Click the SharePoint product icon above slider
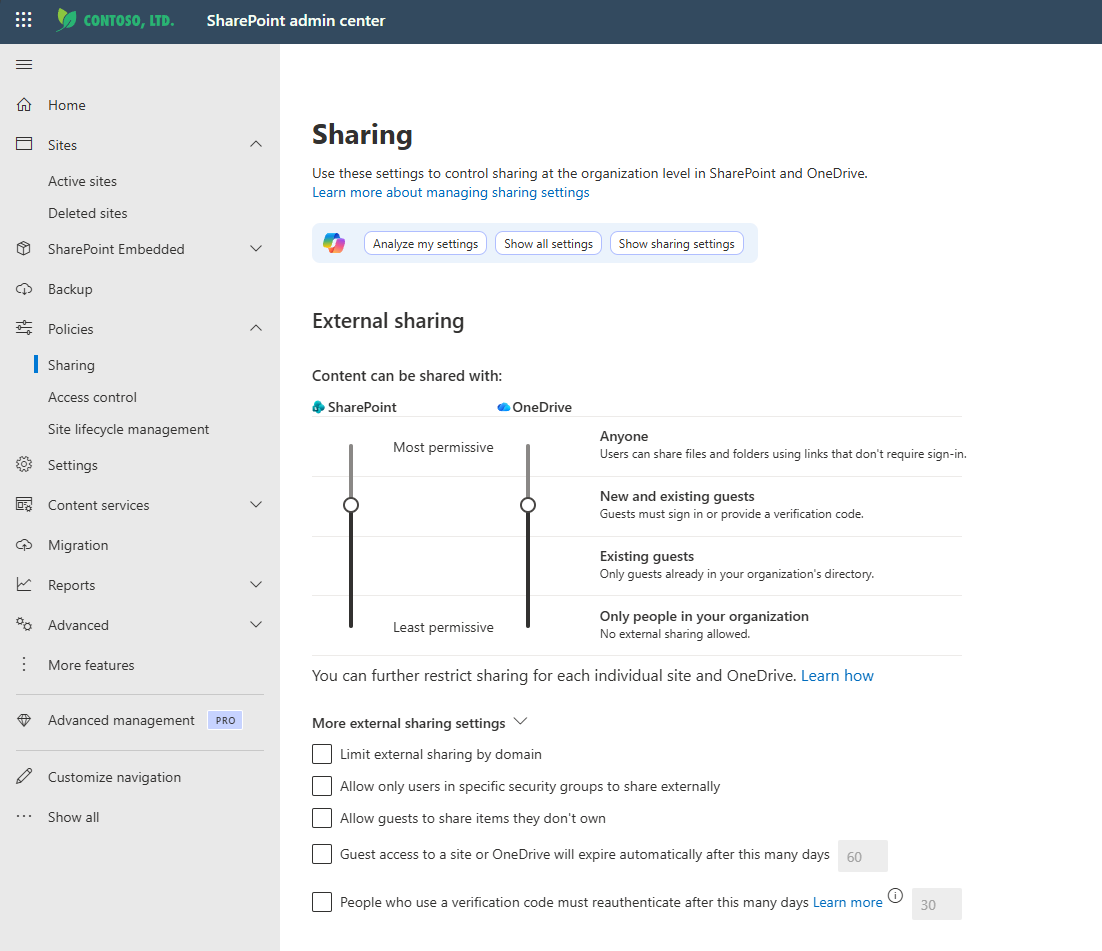This screenshot has width=1102, height=951. (x=318, y=407)
